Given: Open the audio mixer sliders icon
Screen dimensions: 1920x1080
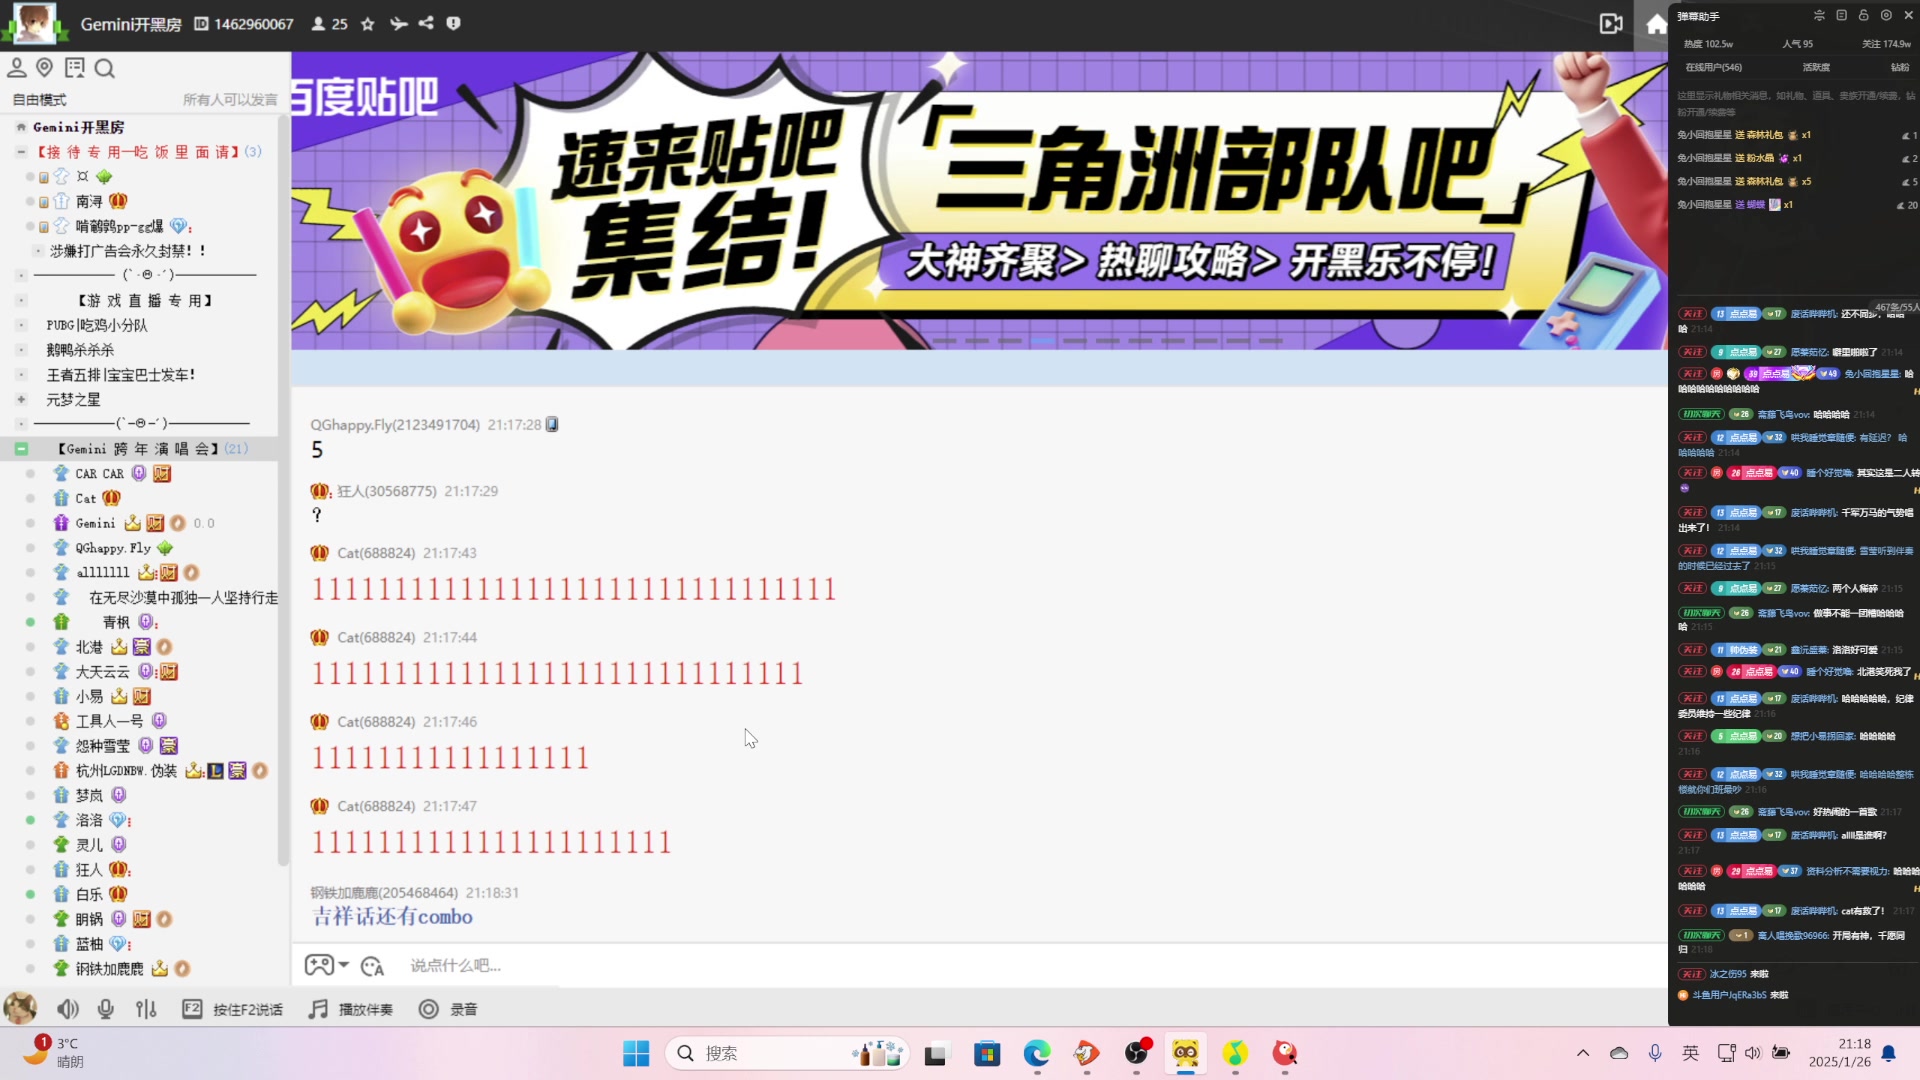Looking at the screenshot, I should click(x=146, y=1009).
